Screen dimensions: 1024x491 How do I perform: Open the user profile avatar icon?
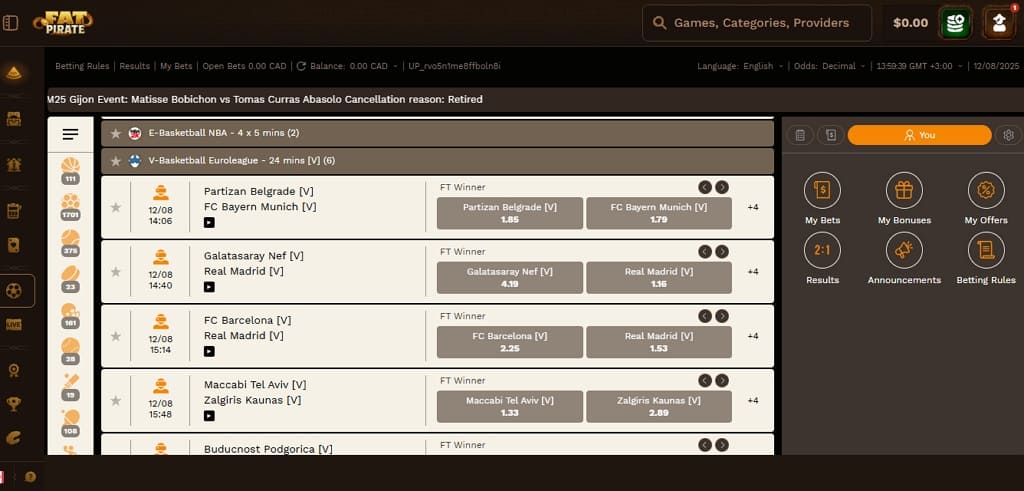(999, 22)
